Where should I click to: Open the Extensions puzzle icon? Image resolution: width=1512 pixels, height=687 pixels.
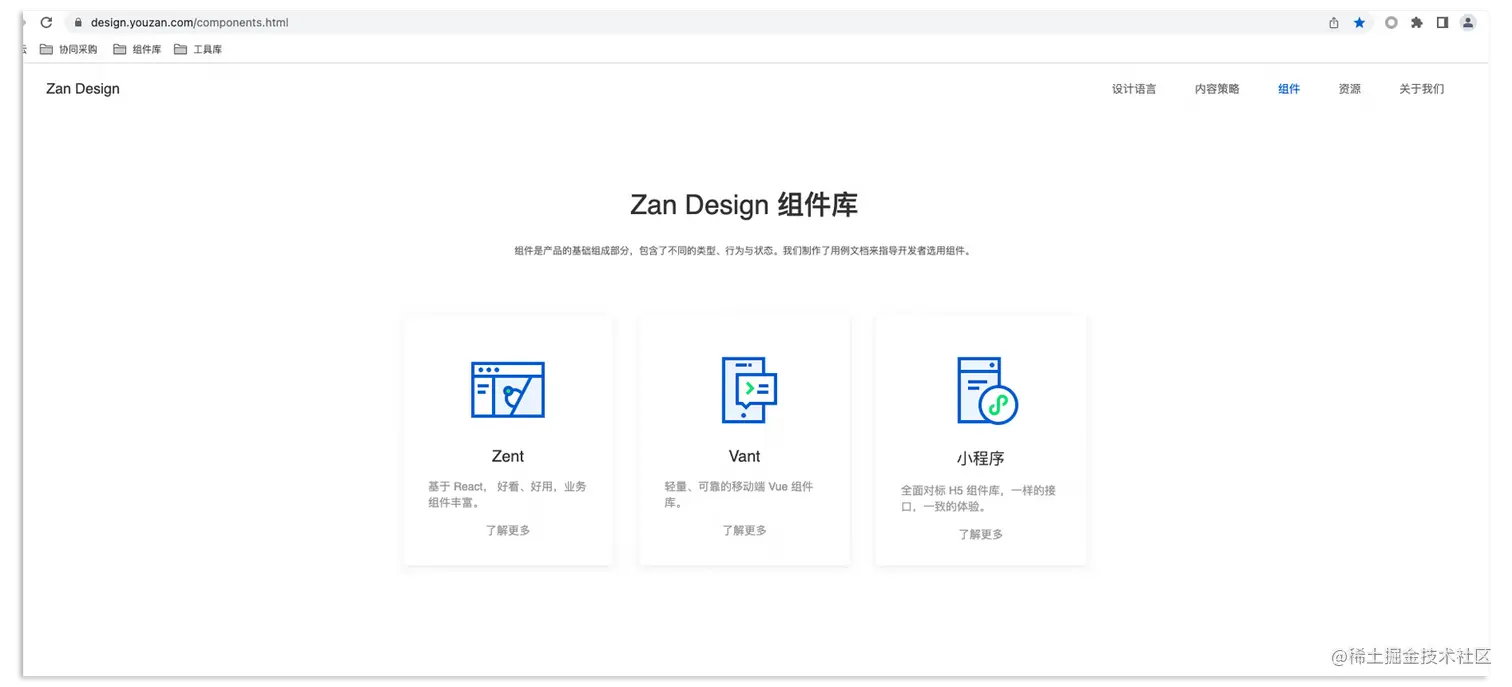(x=1416, y=22)
